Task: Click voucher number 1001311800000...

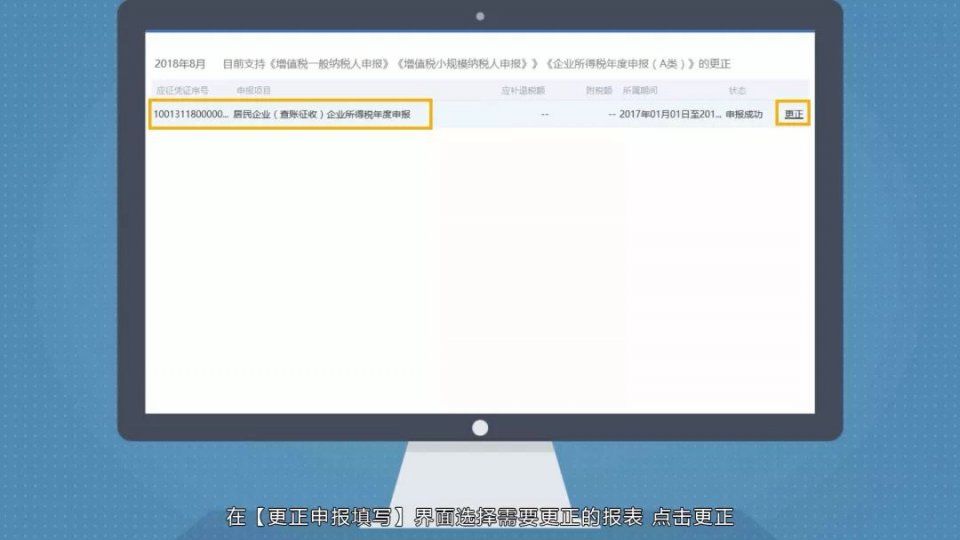Action: click(x=190, y=114)
